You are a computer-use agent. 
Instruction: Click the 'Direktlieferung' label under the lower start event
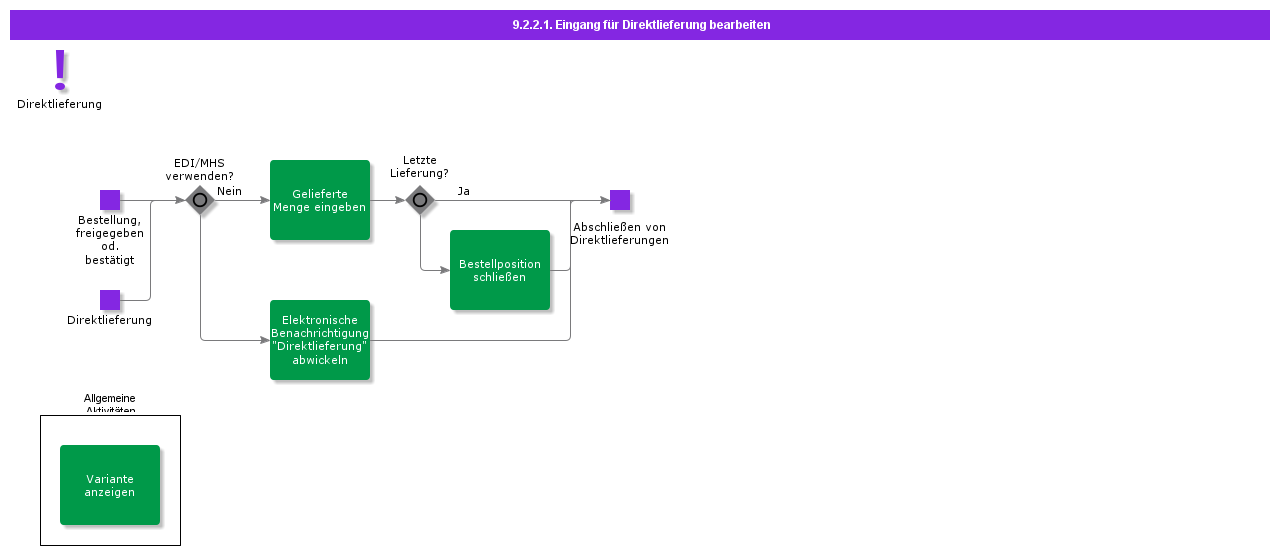pos(110,320)
